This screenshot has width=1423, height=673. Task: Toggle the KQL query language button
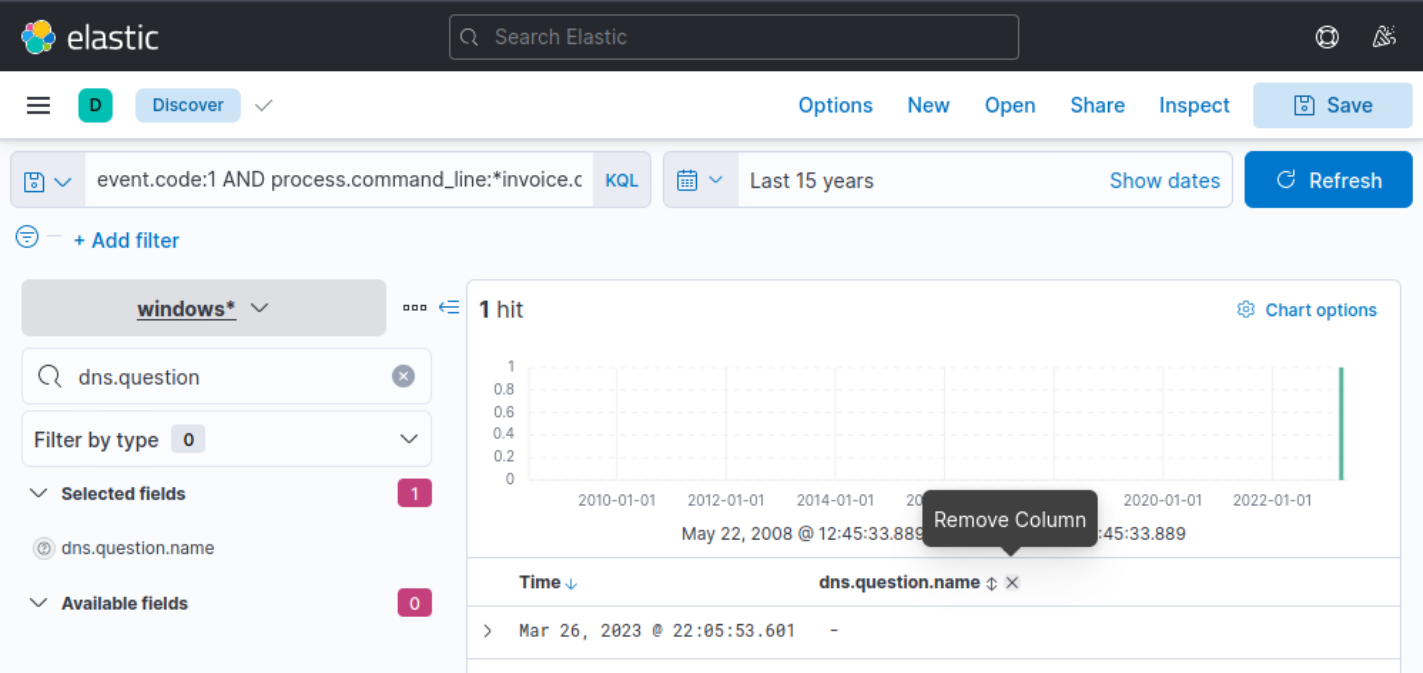(x=621, y=179)
